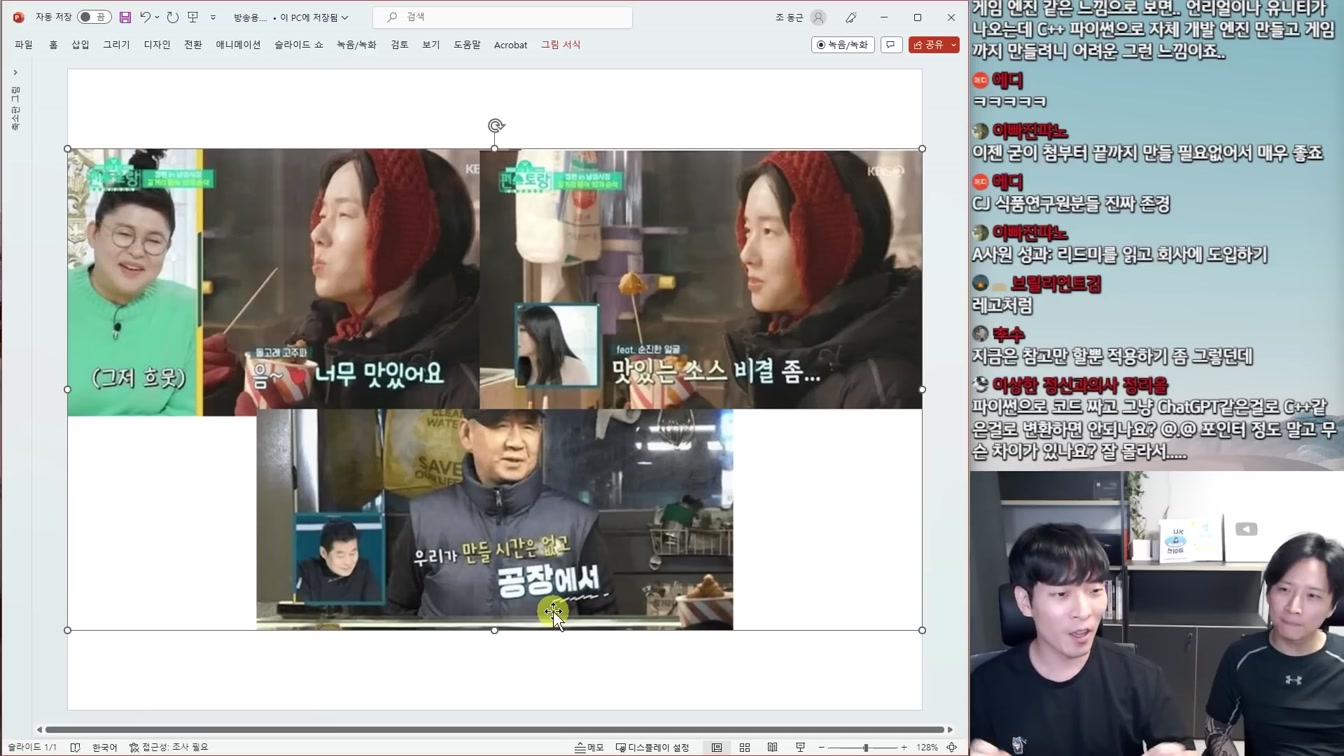Open the Acrobat tab

pos(510,45)
